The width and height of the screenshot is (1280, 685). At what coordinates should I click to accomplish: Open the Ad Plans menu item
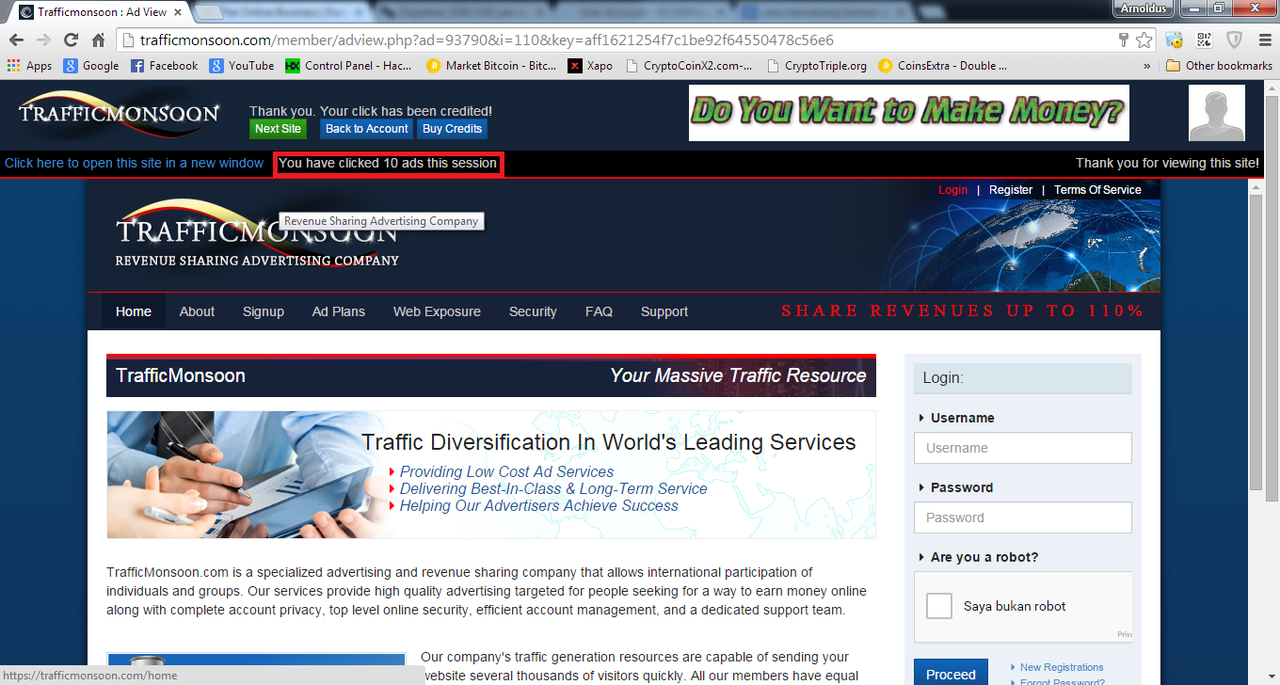339,312
